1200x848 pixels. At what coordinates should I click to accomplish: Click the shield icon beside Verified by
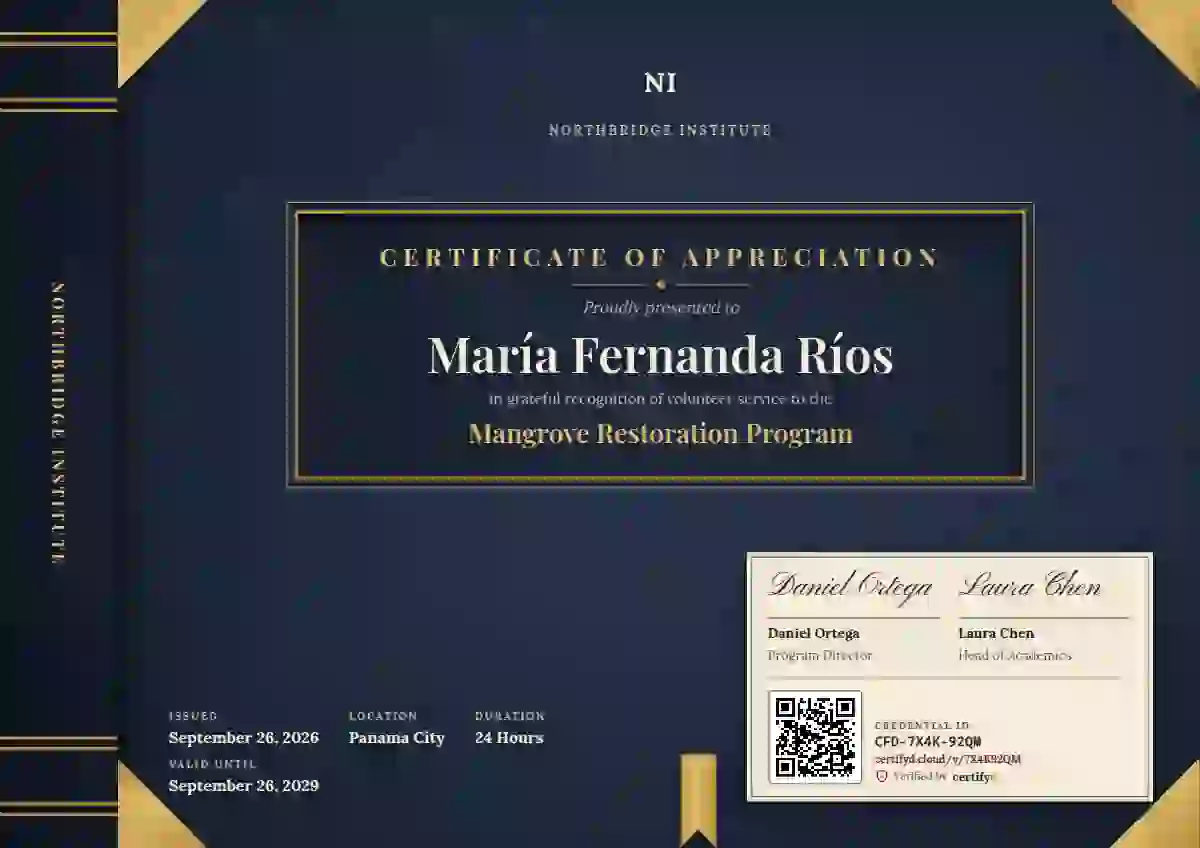881,776
